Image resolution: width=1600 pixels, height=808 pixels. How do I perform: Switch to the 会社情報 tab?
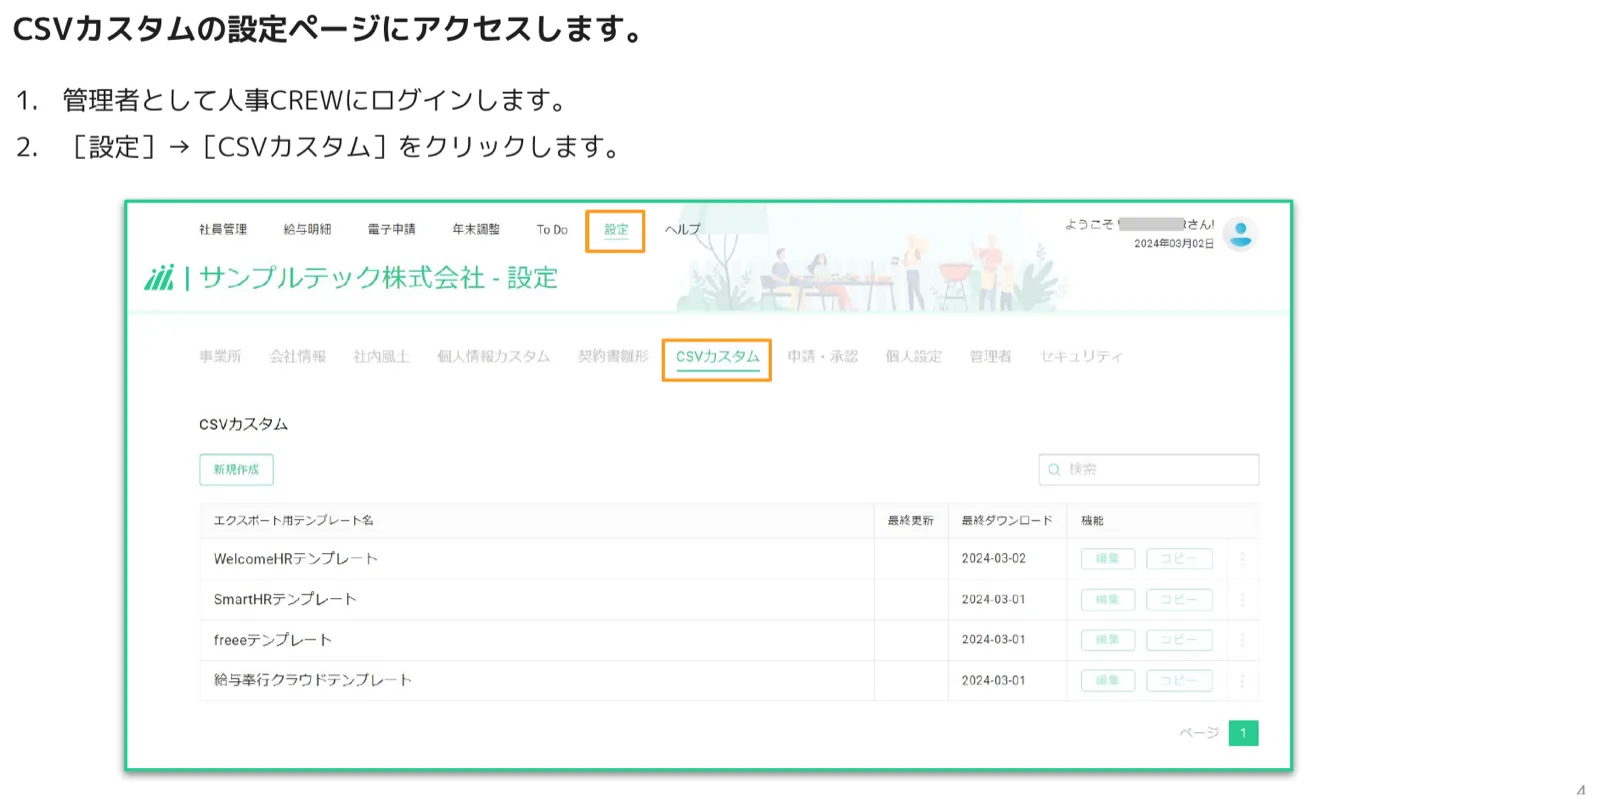click(297, 356)
